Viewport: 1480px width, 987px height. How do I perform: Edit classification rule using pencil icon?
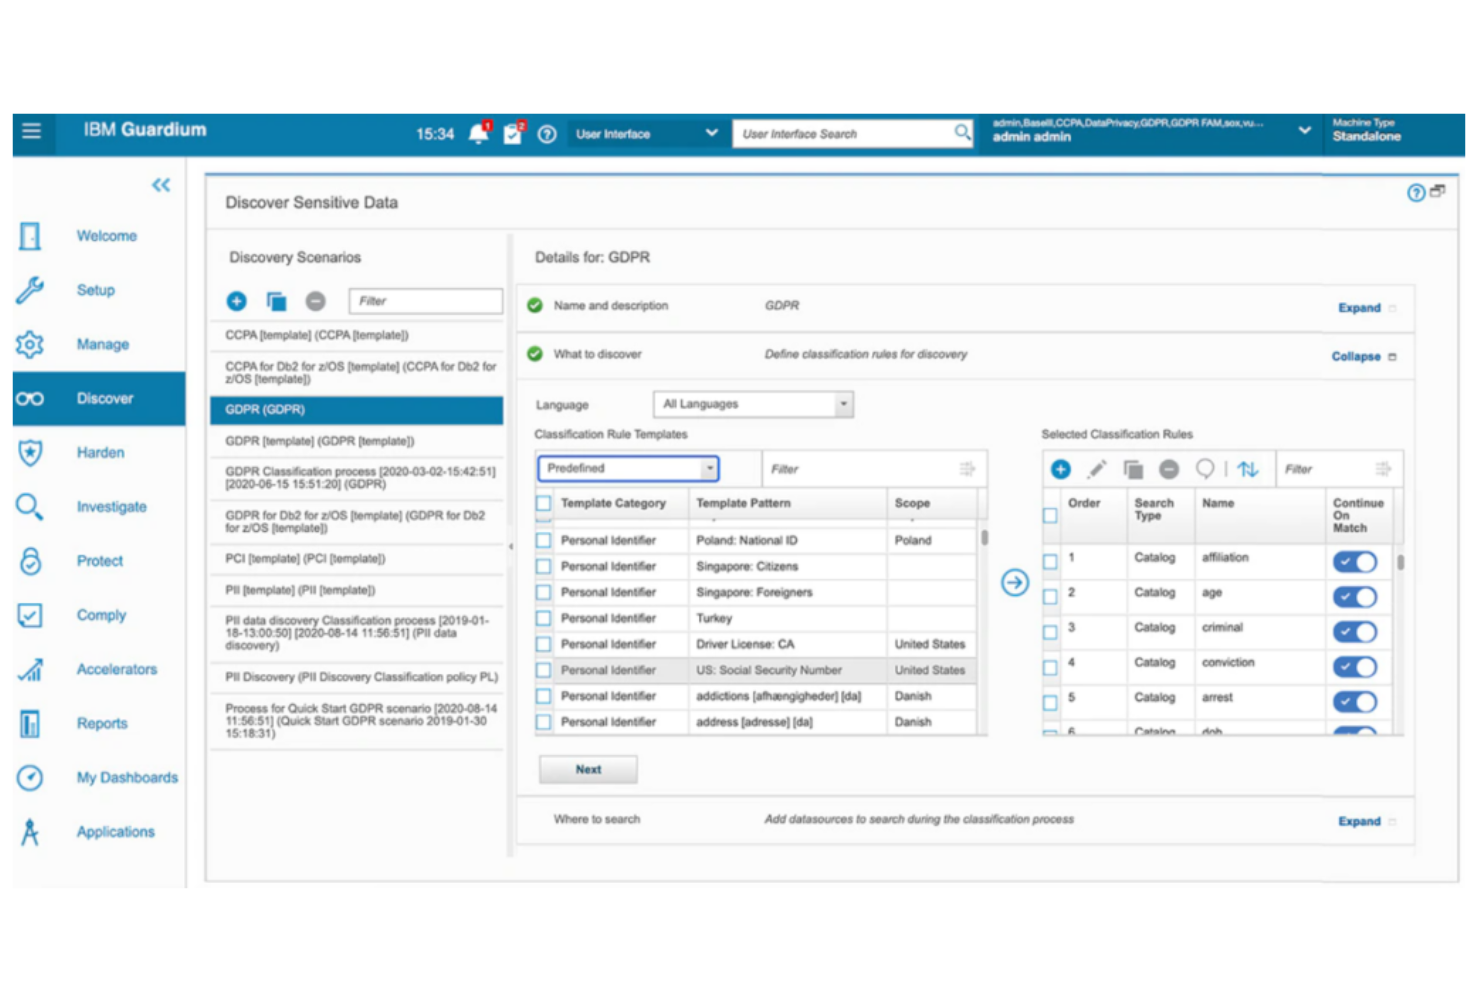(1096, 468)
